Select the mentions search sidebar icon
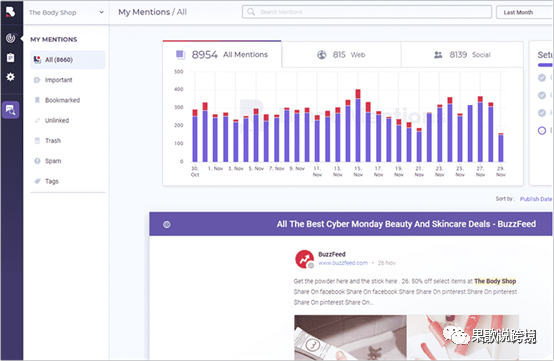This screenshot has width=554, height=361. [11, 110]
